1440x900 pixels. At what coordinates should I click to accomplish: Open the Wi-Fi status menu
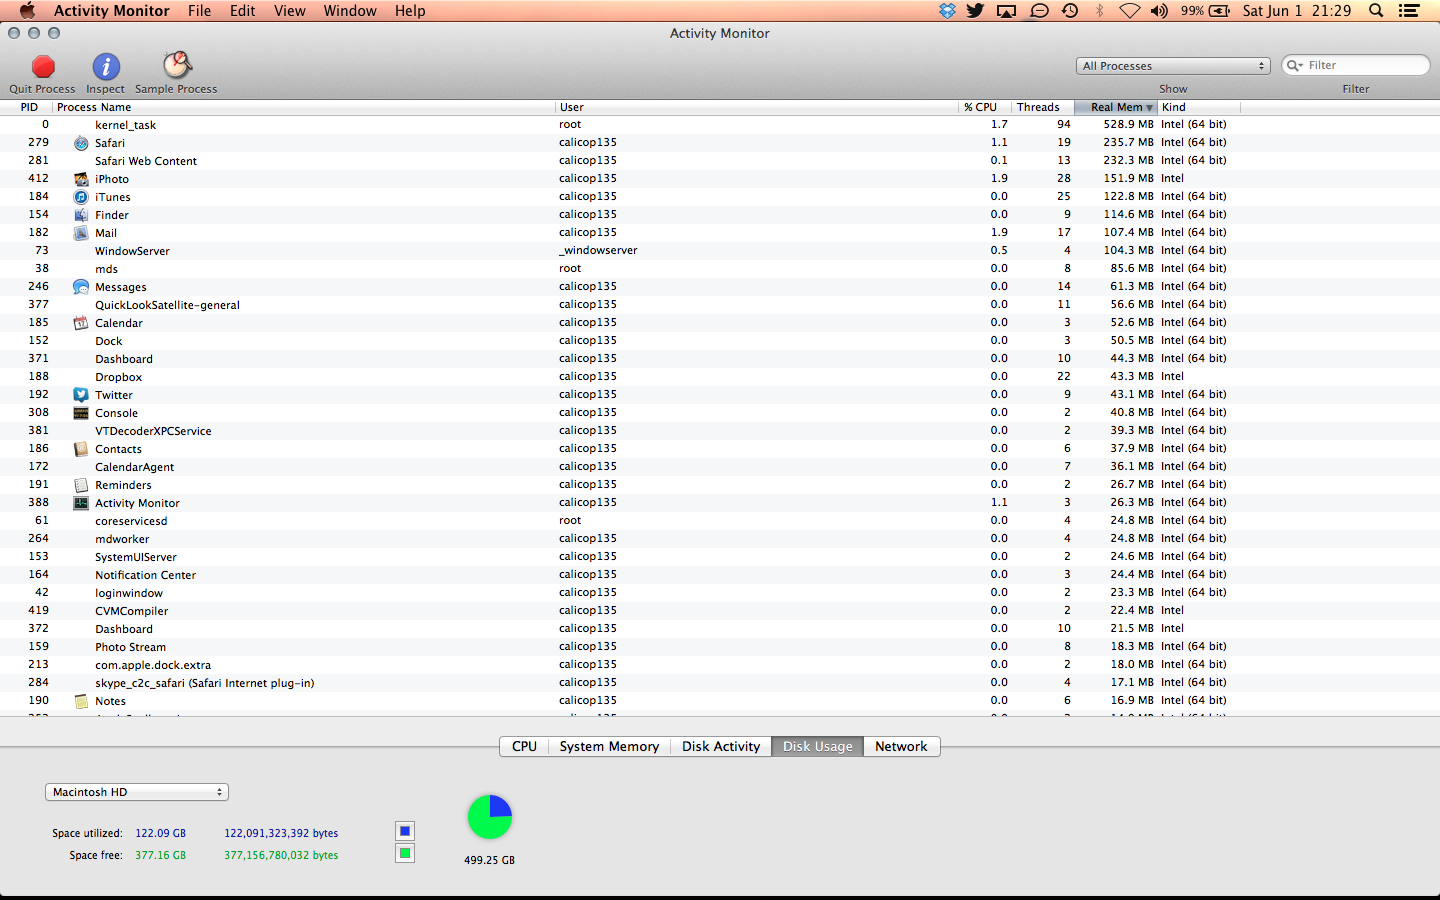point(1129,11)
